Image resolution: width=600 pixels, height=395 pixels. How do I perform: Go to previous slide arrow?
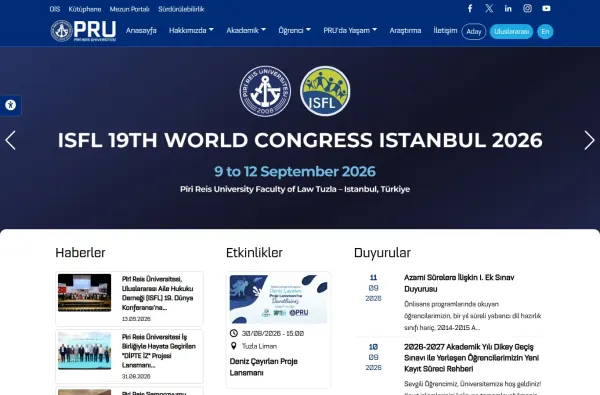click(x=10, y=140)
